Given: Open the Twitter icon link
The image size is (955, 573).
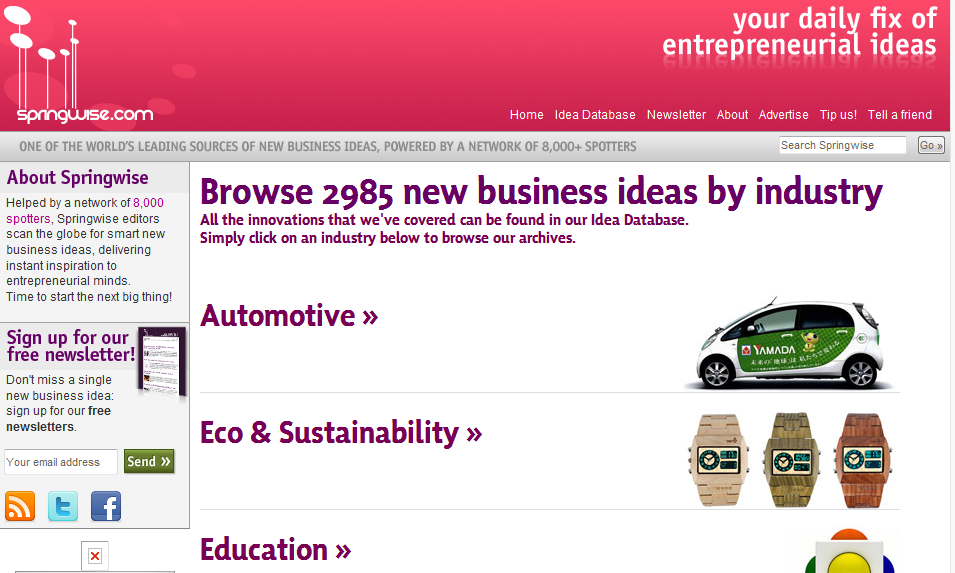Looking at the screenshot, I should click(63, 506).
